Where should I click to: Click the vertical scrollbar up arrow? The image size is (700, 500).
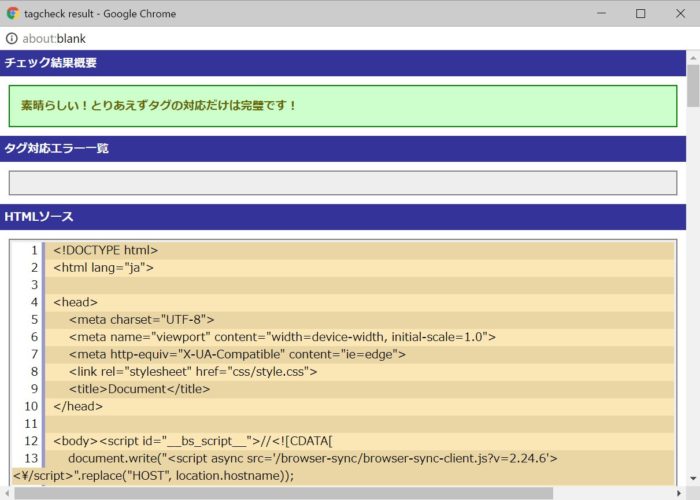point(693,57)
